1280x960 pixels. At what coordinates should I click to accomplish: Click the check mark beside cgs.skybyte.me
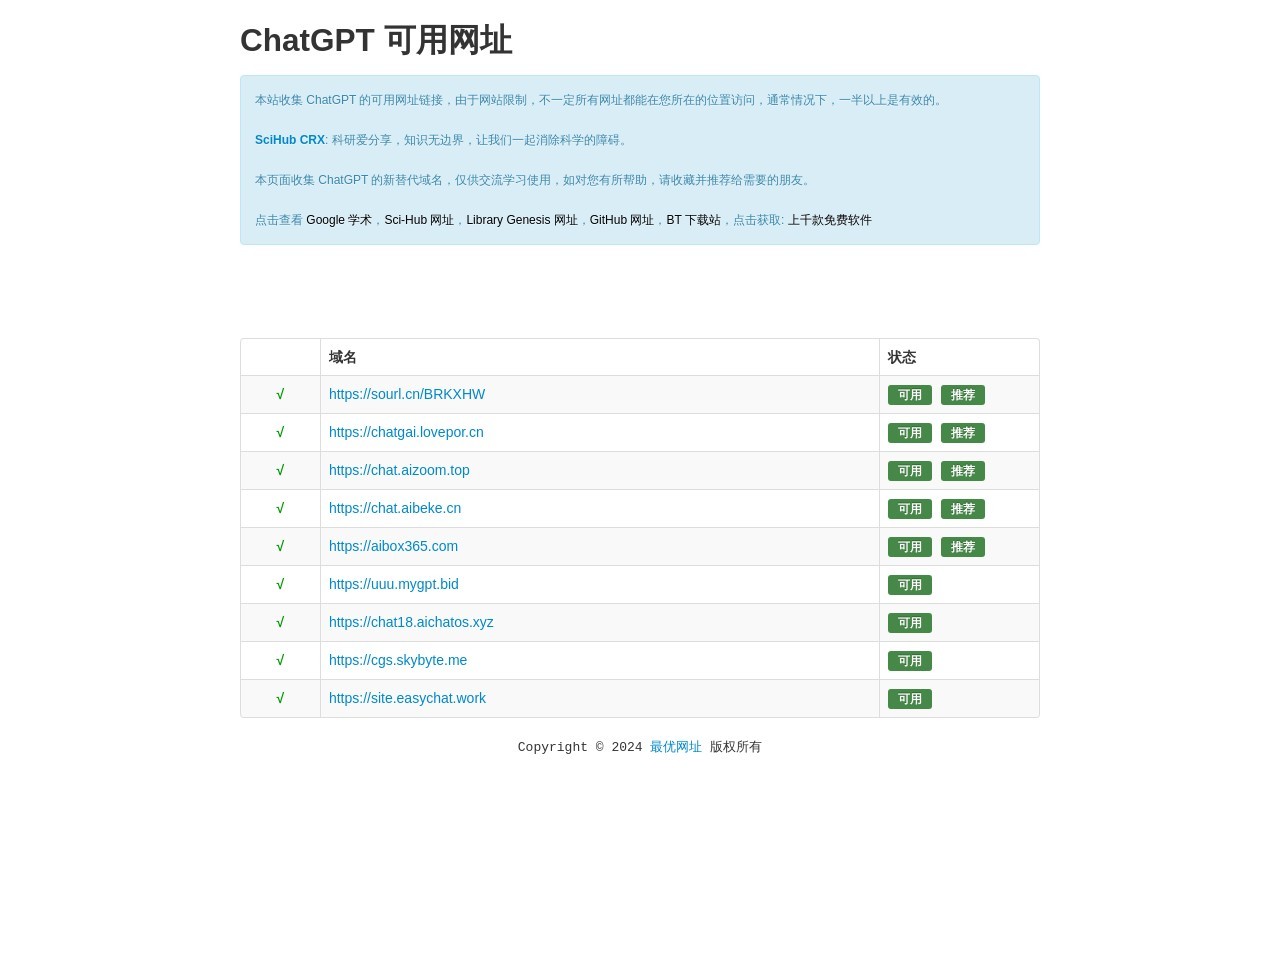(280, 660)
